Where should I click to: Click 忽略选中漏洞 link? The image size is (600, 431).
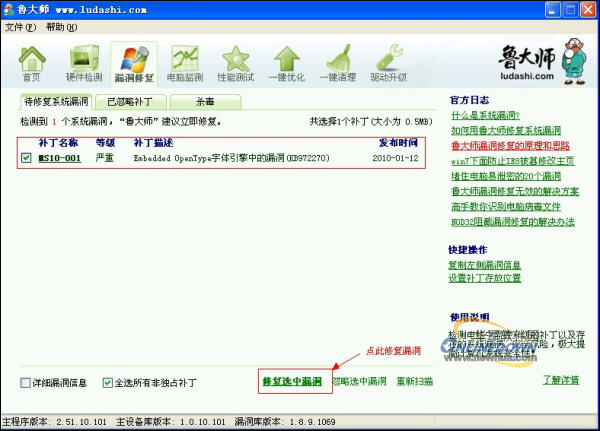click(359, 381)
